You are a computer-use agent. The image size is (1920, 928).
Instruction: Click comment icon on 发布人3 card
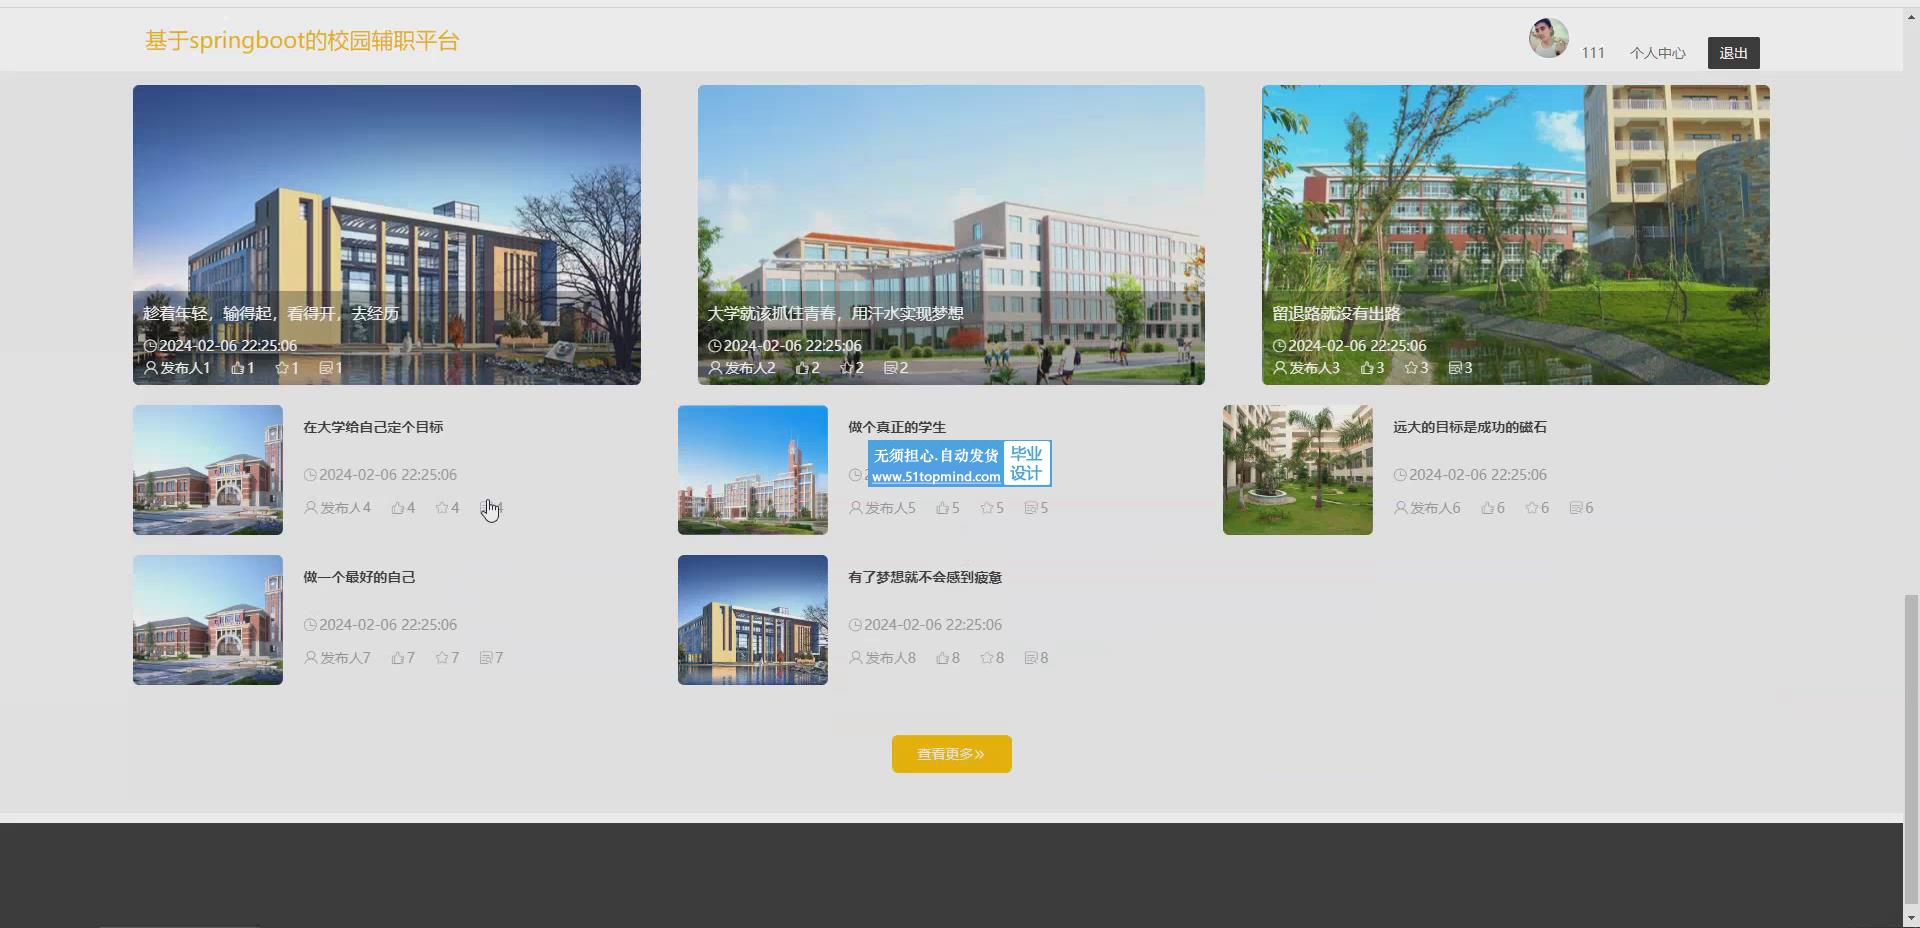[1455, 368]
